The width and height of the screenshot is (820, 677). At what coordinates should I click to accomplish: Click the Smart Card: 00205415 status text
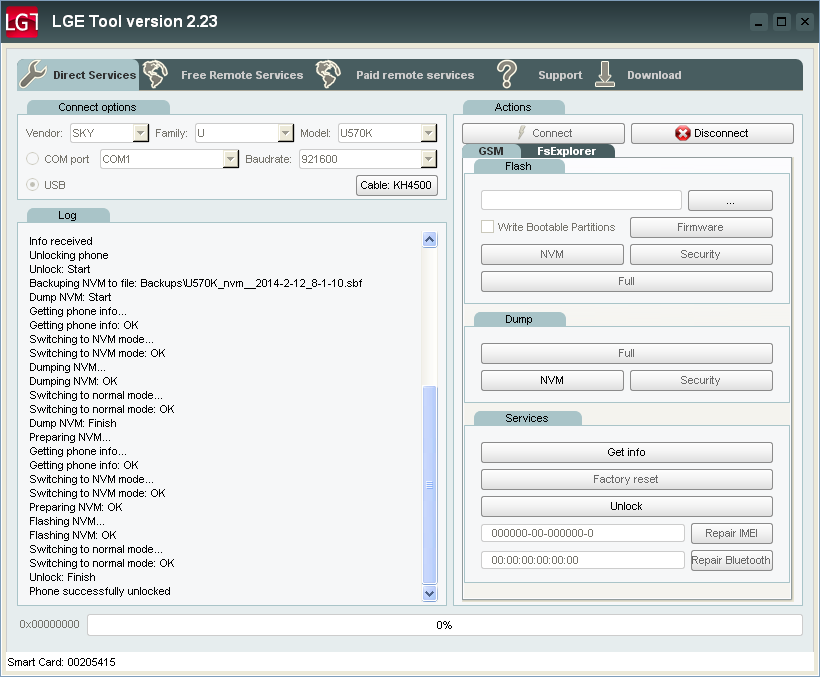61,662
